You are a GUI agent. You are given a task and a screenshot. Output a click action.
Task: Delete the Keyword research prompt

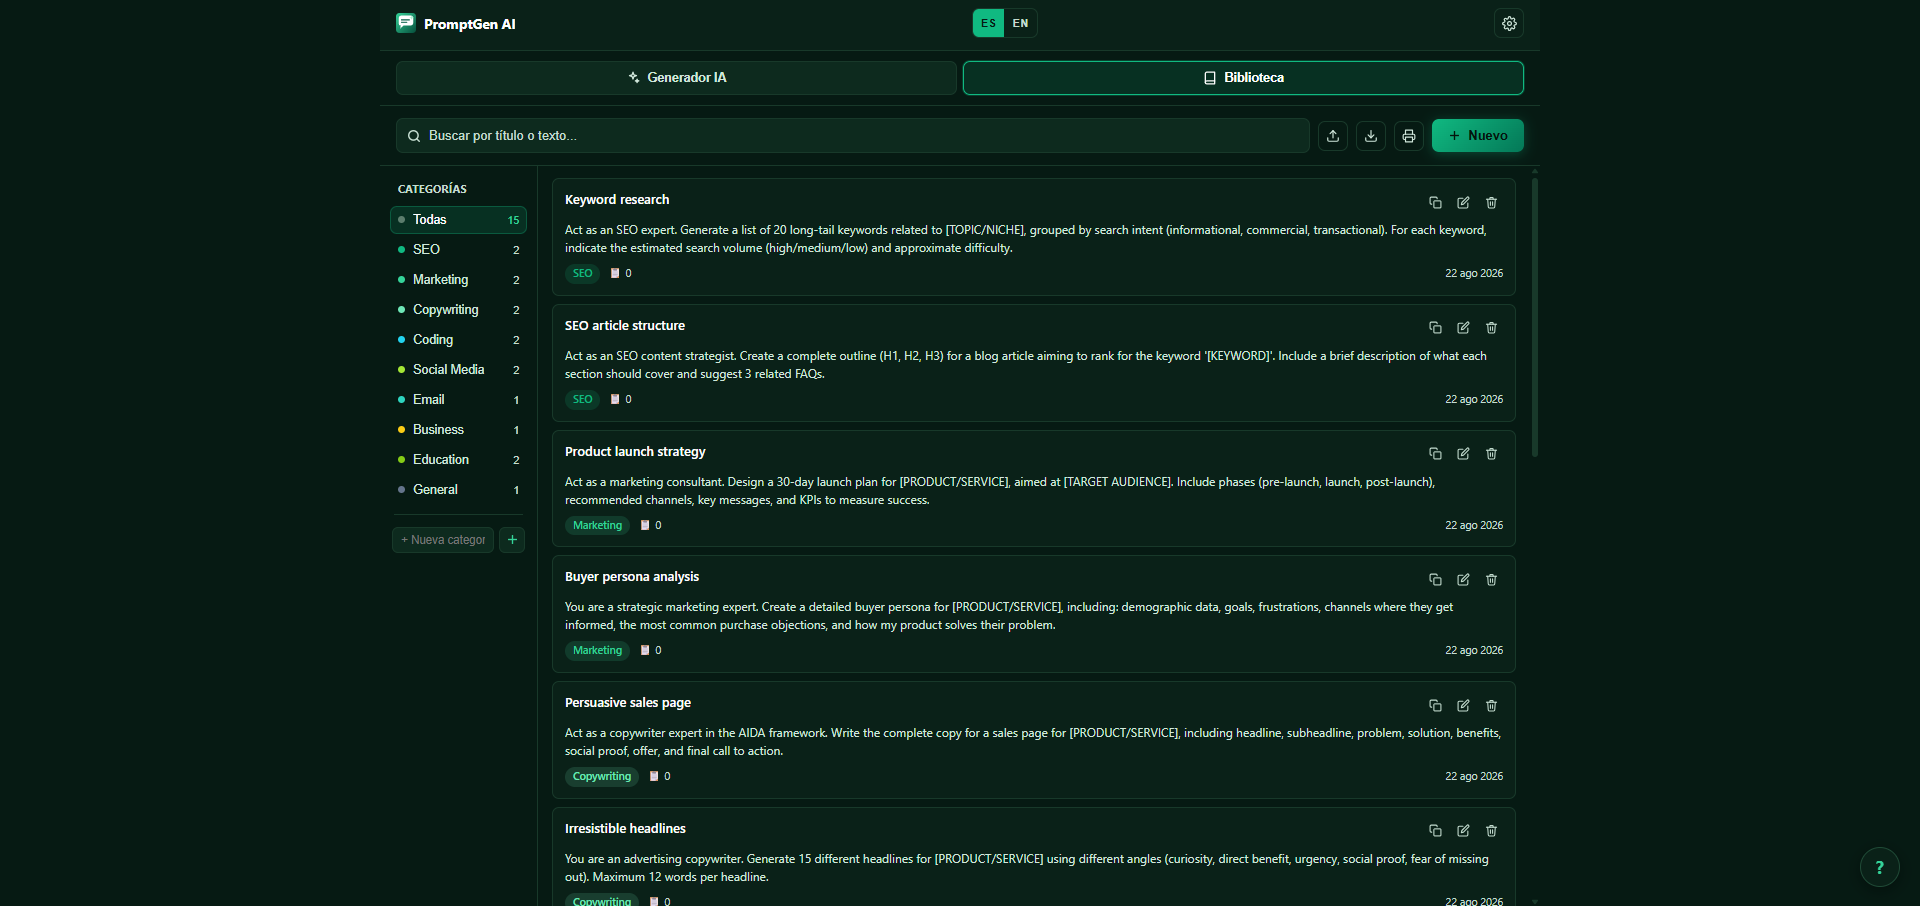[1491, 202]
